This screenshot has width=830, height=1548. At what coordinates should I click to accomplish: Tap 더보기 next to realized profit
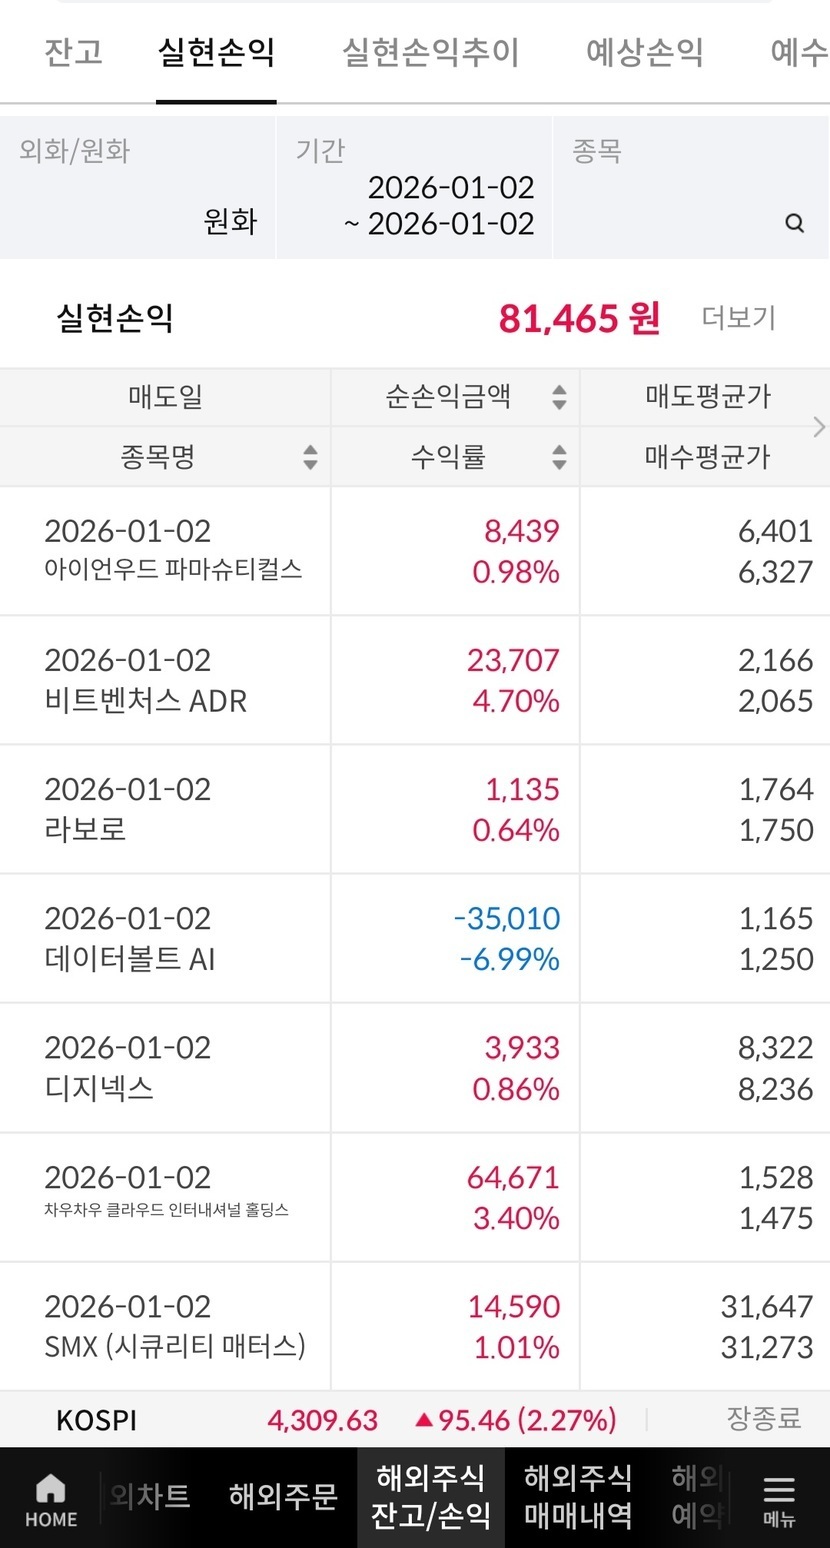tap(738, 318)
